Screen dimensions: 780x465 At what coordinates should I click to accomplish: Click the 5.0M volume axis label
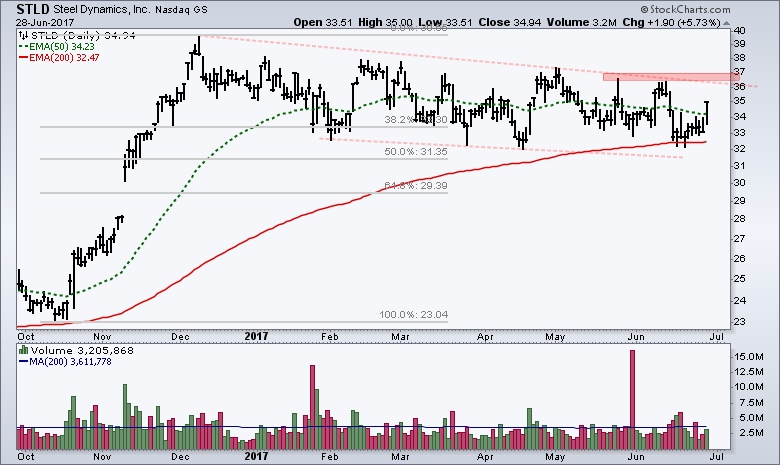point(751,418)
